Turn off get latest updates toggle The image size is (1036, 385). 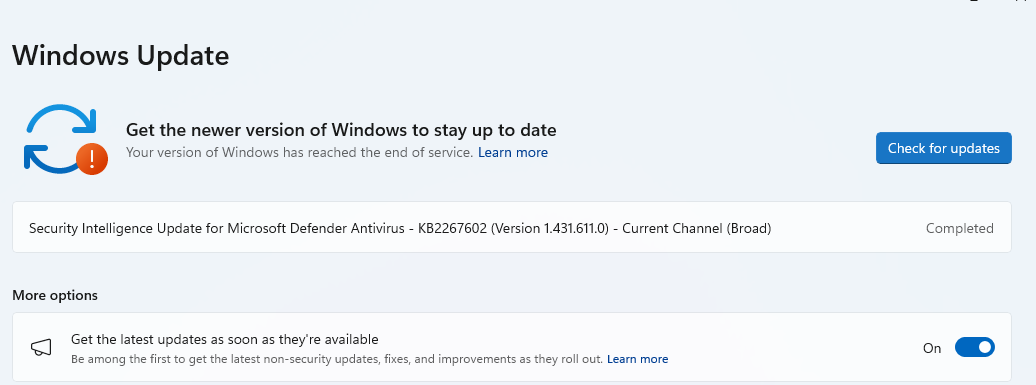pyautogui.click(x=975, y=347)
